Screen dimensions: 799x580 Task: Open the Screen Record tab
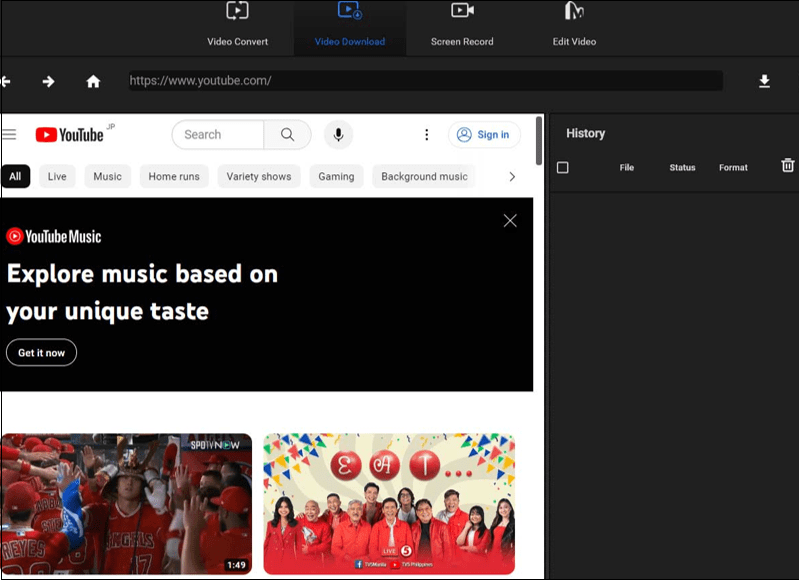click(x=462, y=25)
